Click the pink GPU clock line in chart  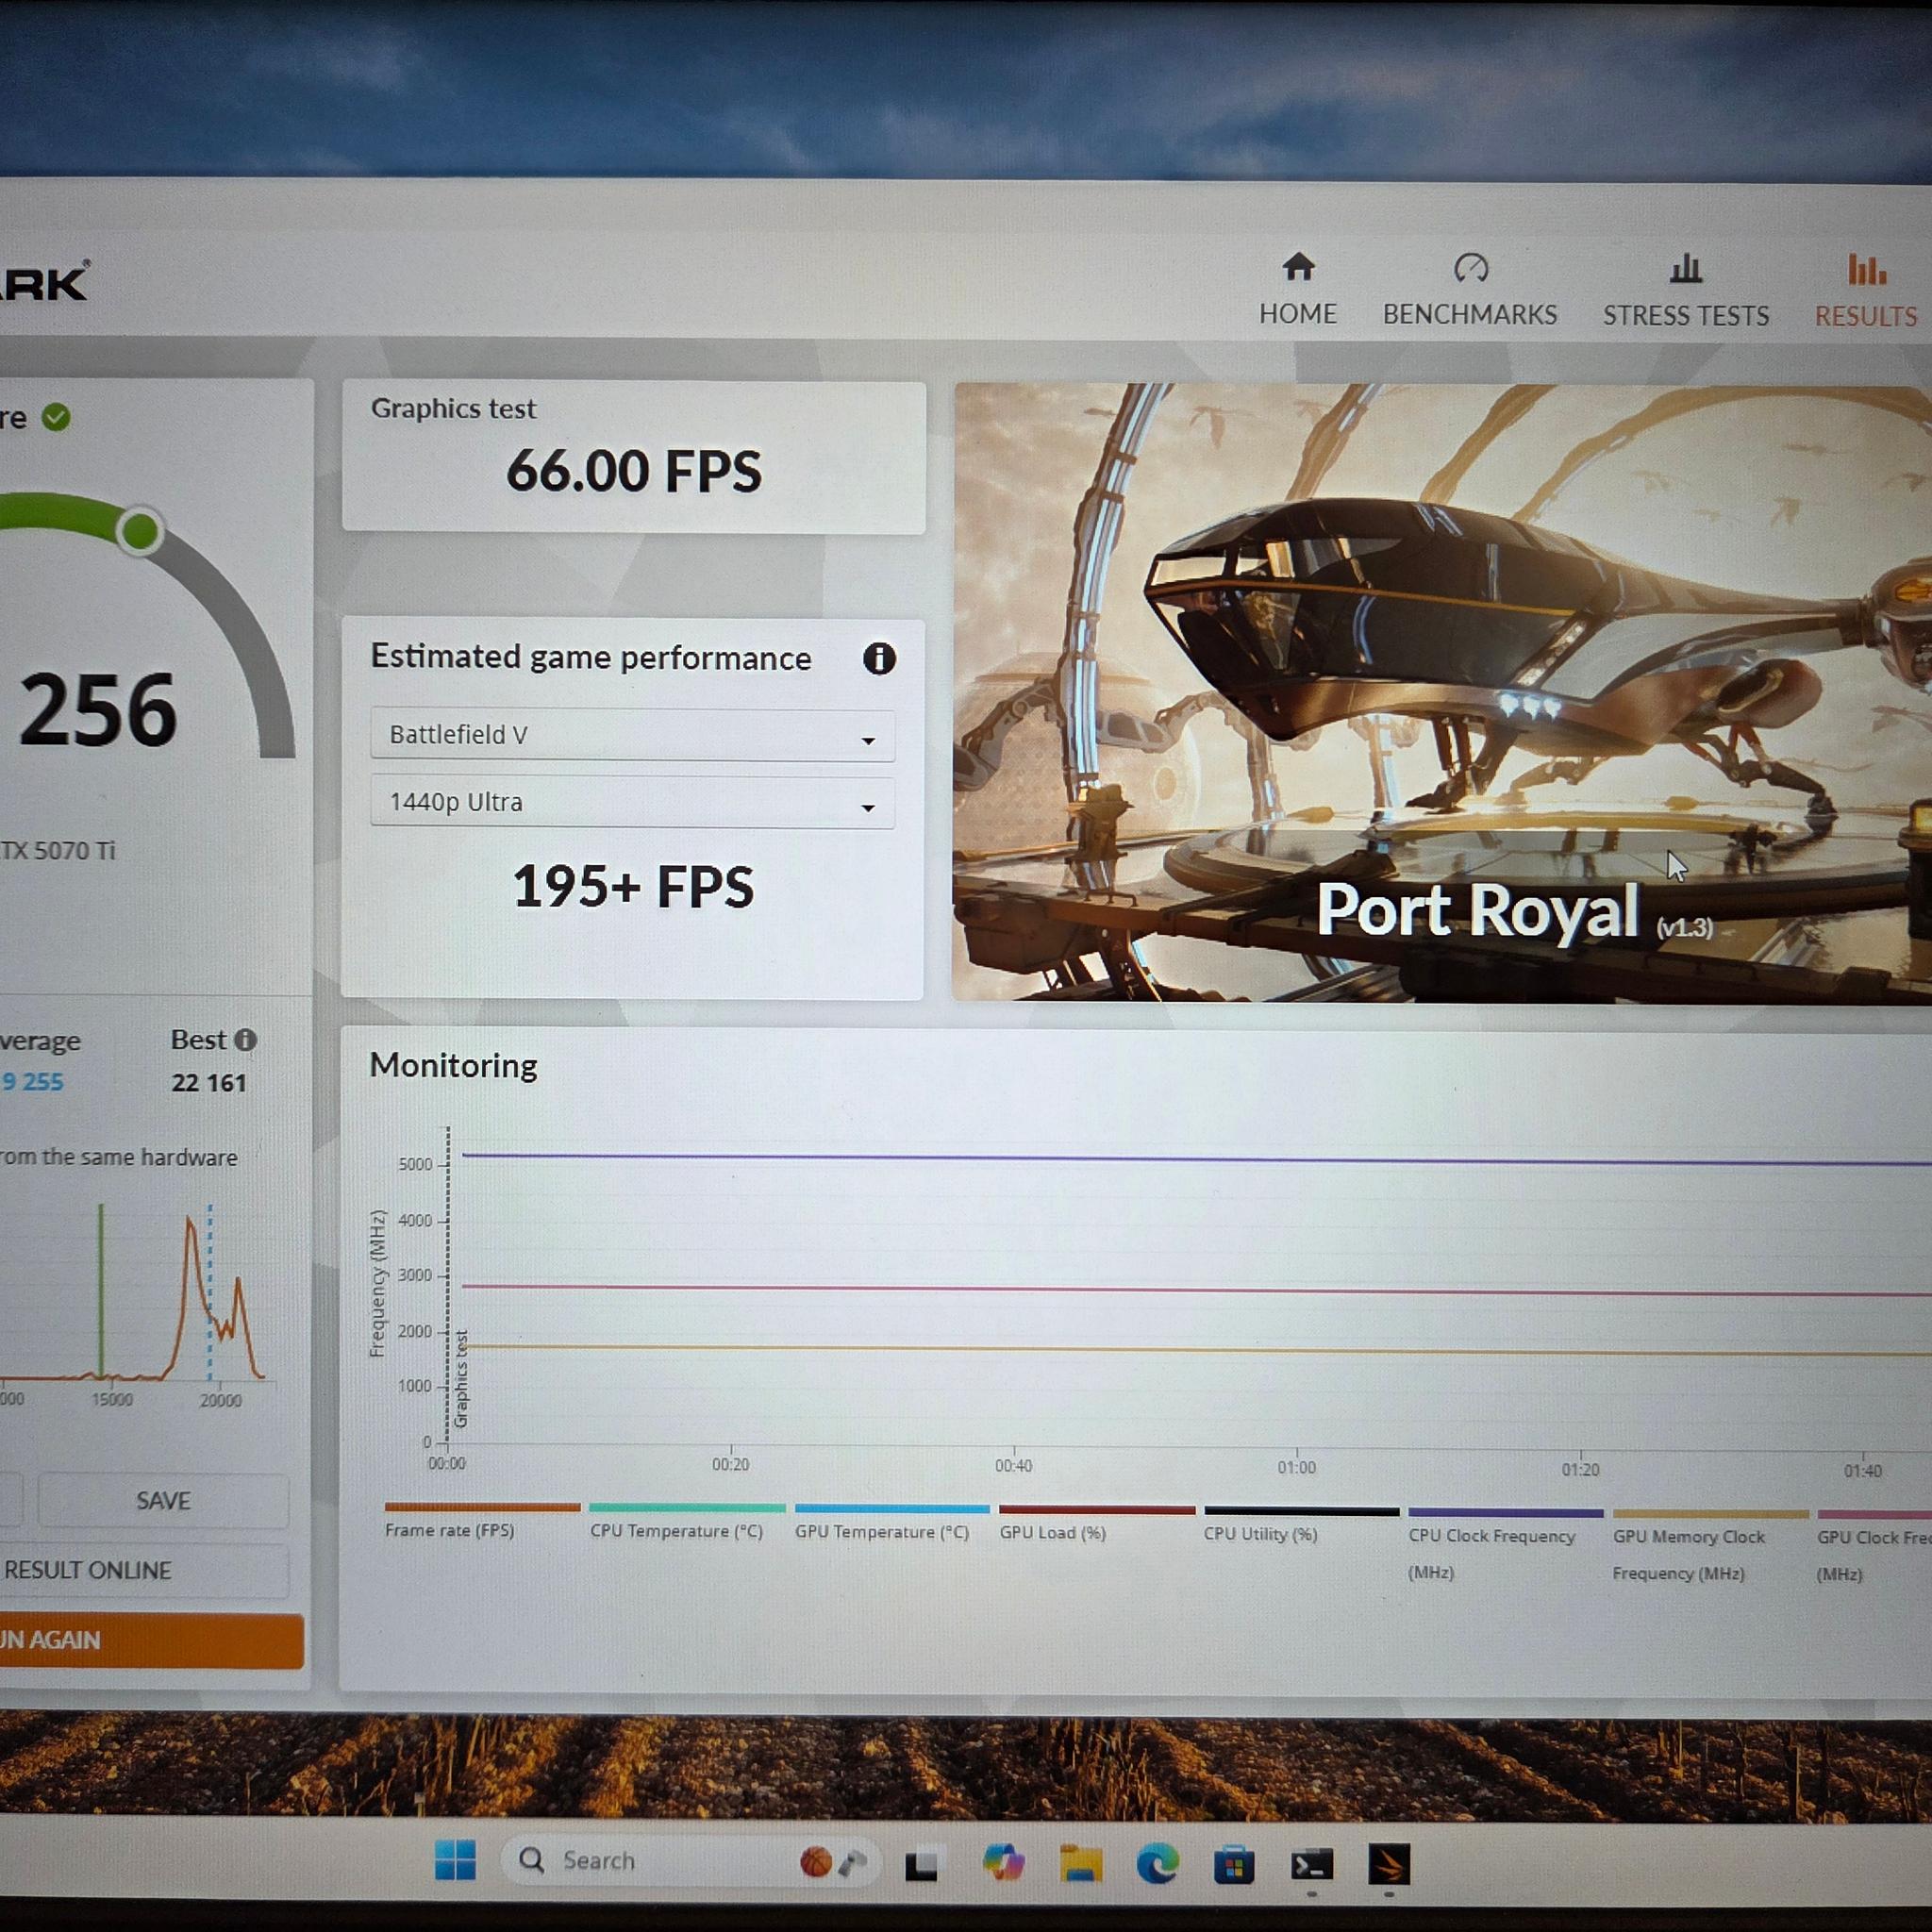(x=1196, y=1291)
